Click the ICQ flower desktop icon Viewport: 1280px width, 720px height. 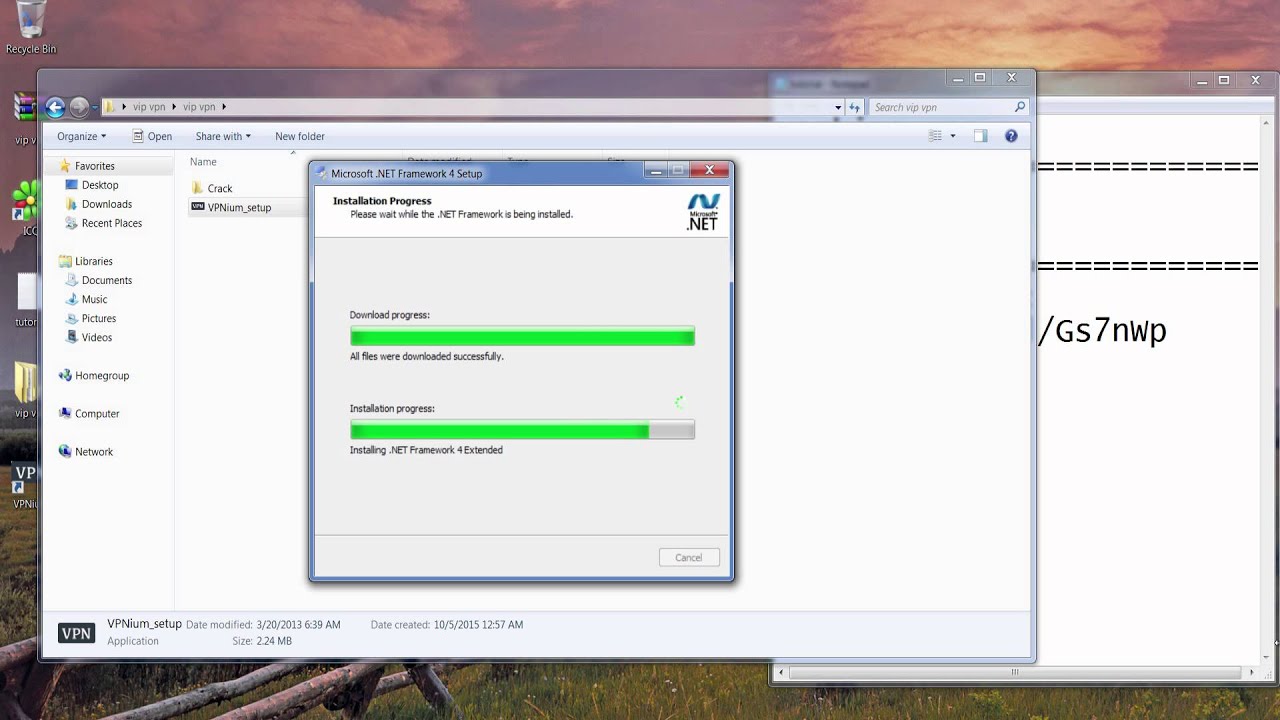pyautogui.click(x=24, y=200)
